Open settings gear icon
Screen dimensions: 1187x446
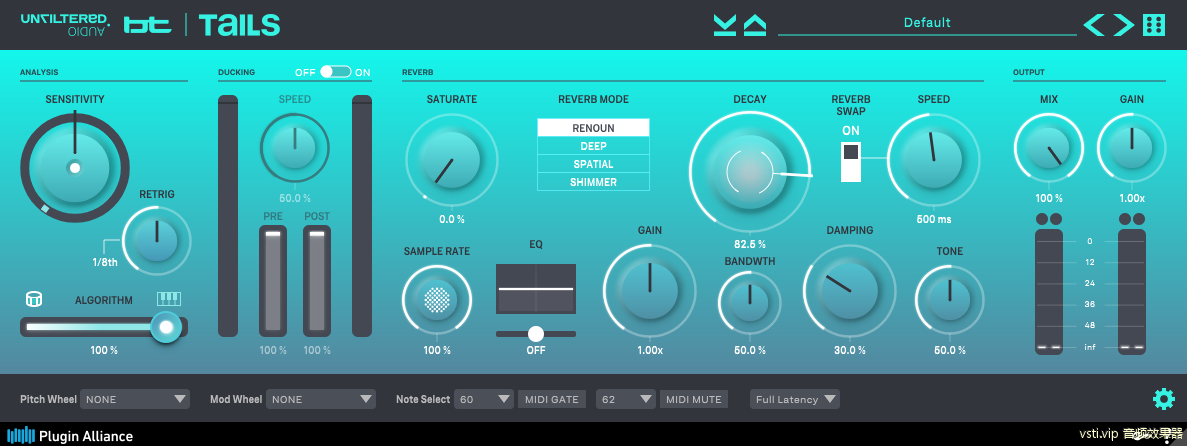[x=1163, y=398]
